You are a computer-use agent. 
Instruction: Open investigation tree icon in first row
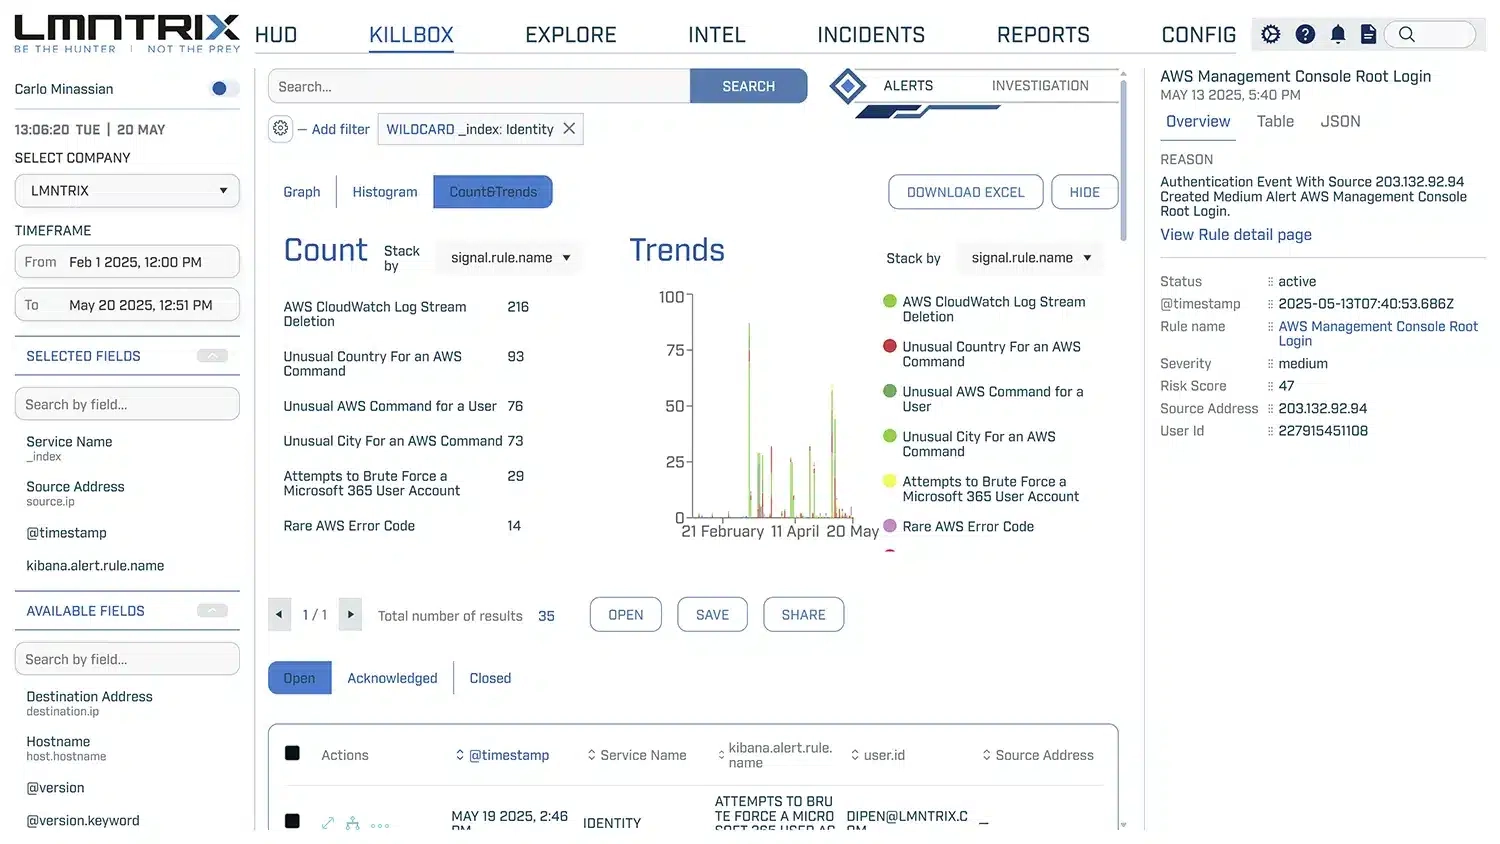point(352,823)
